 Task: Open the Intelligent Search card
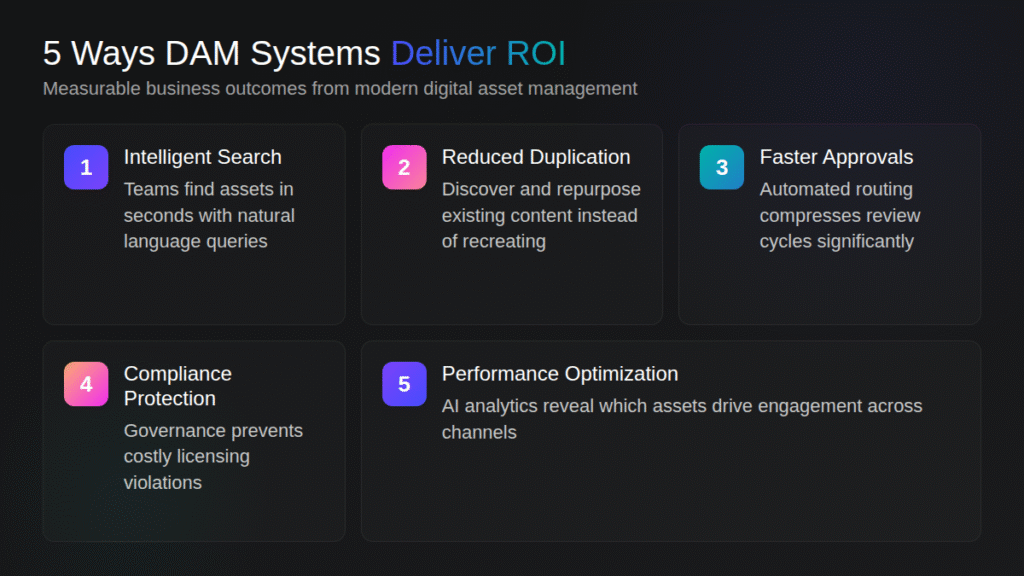(x=194, y=223)
